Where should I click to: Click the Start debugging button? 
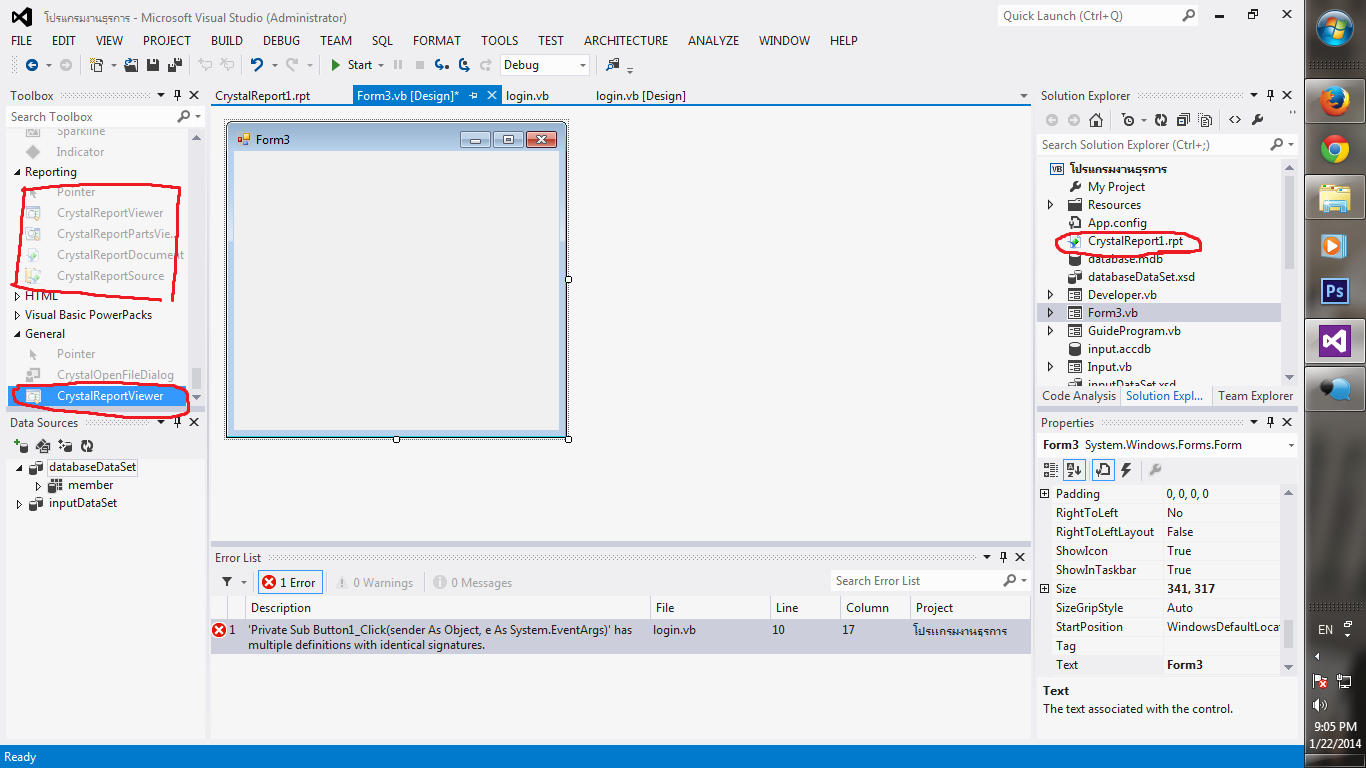point(351,65)
